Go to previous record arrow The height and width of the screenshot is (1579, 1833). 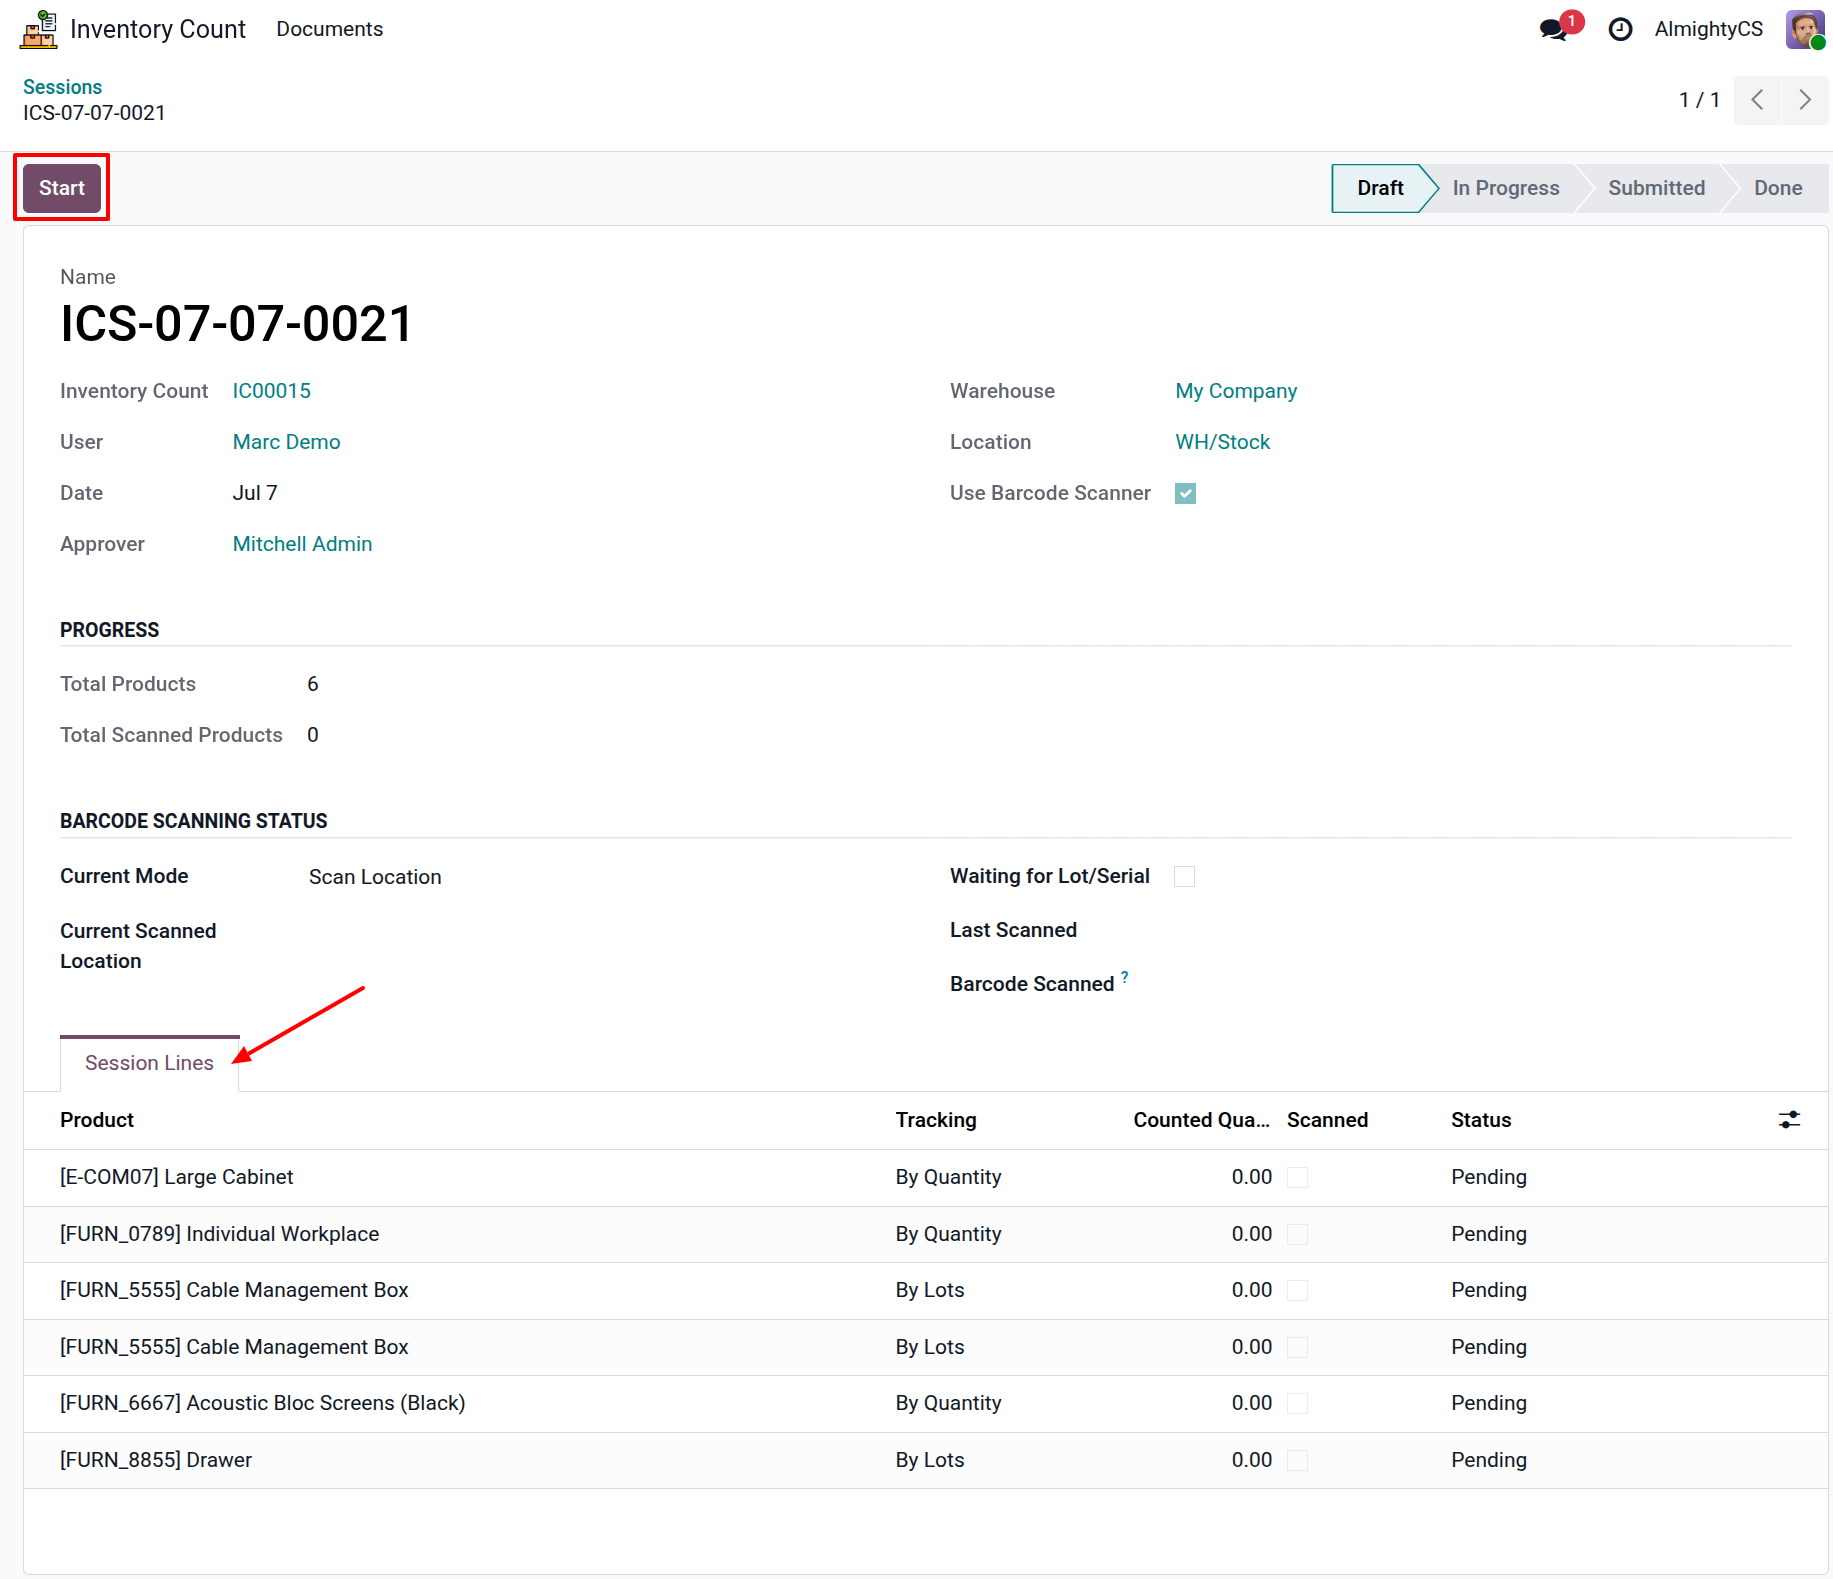point(1757,100)
